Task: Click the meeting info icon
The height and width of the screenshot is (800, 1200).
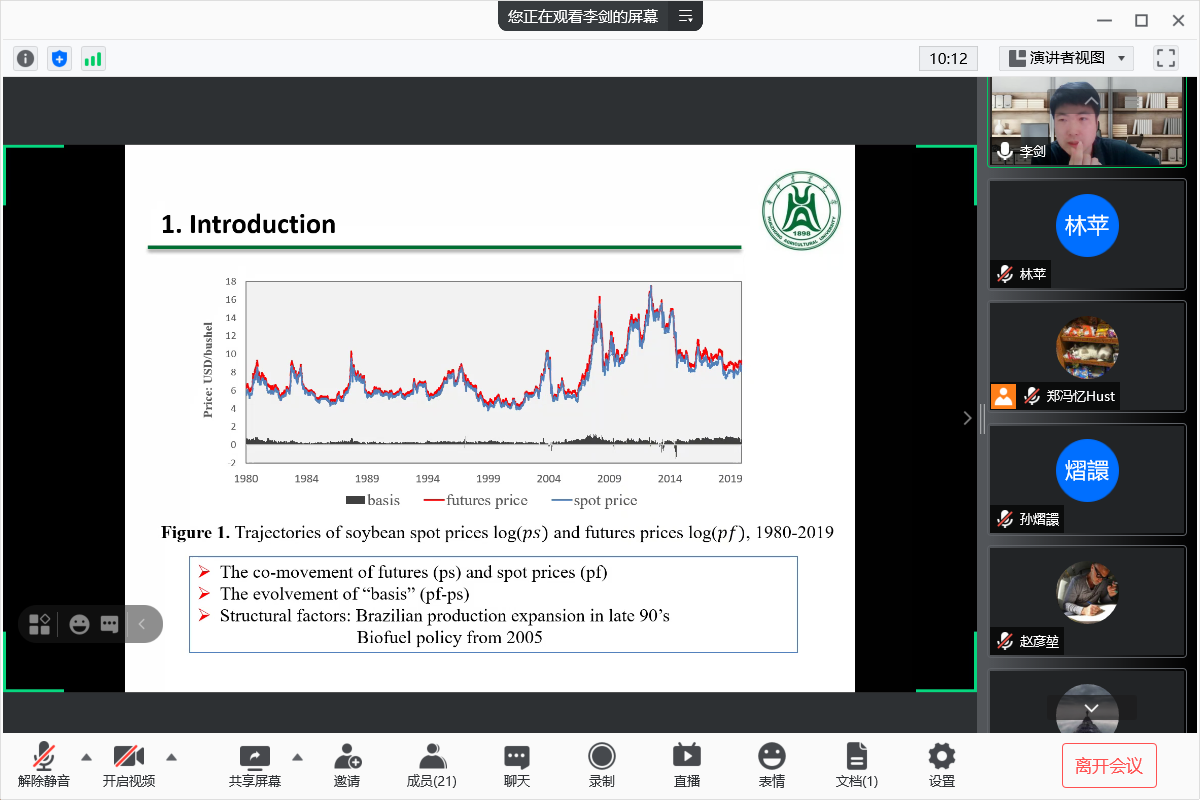Action: (x=26, y=58)
